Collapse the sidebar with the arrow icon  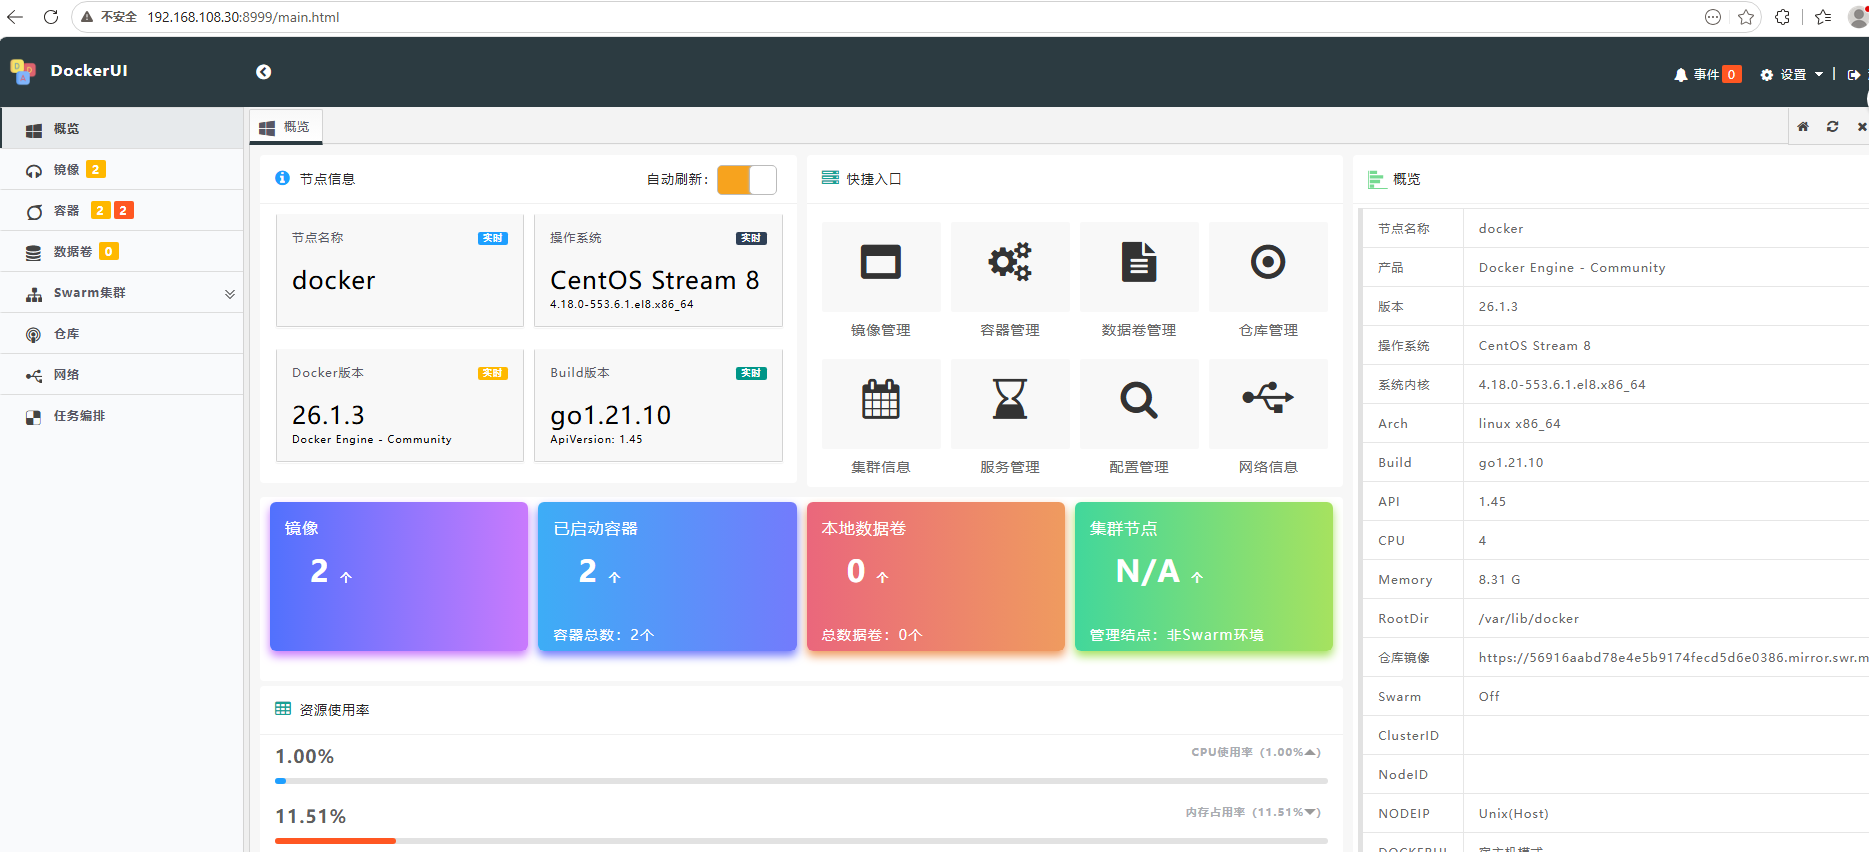[264, 71]
